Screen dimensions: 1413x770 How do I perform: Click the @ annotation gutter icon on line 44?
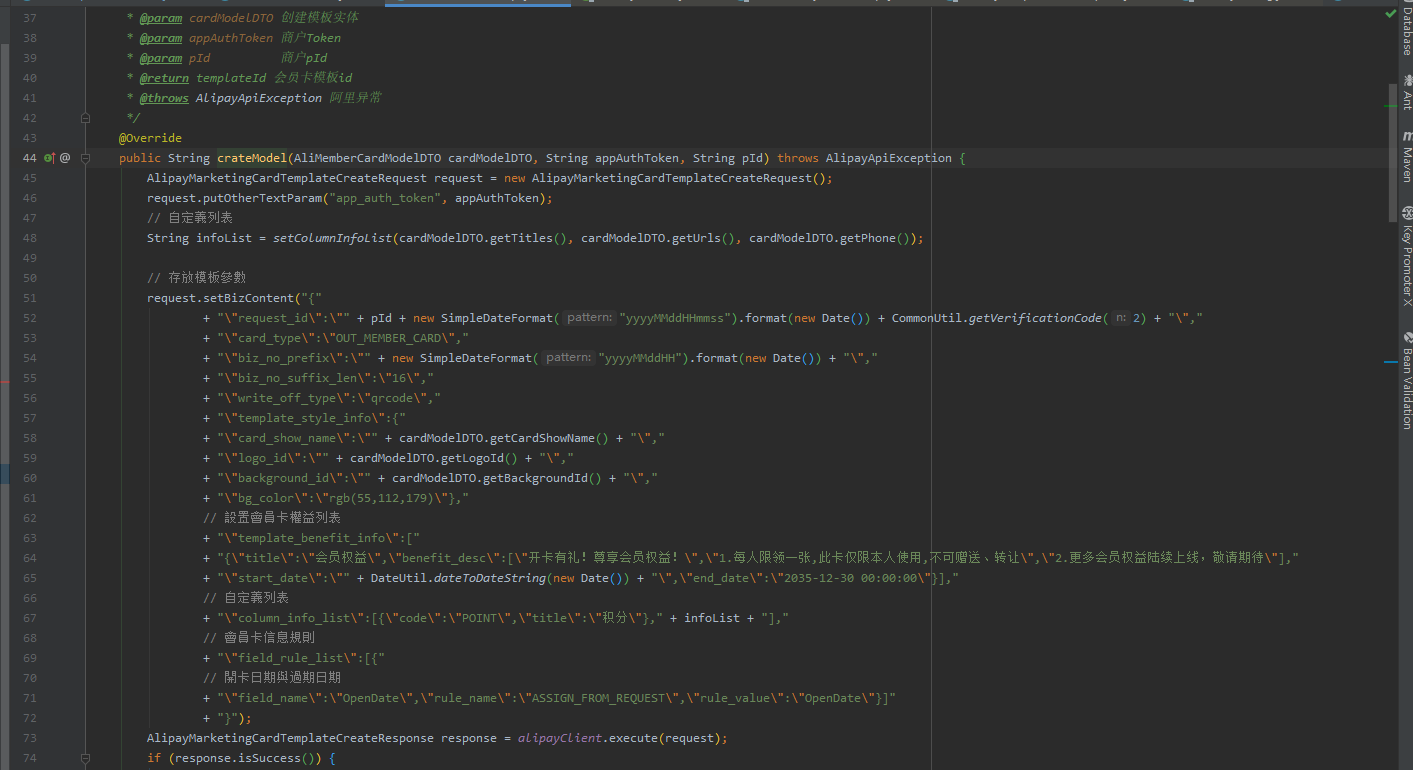click(65, 158)
